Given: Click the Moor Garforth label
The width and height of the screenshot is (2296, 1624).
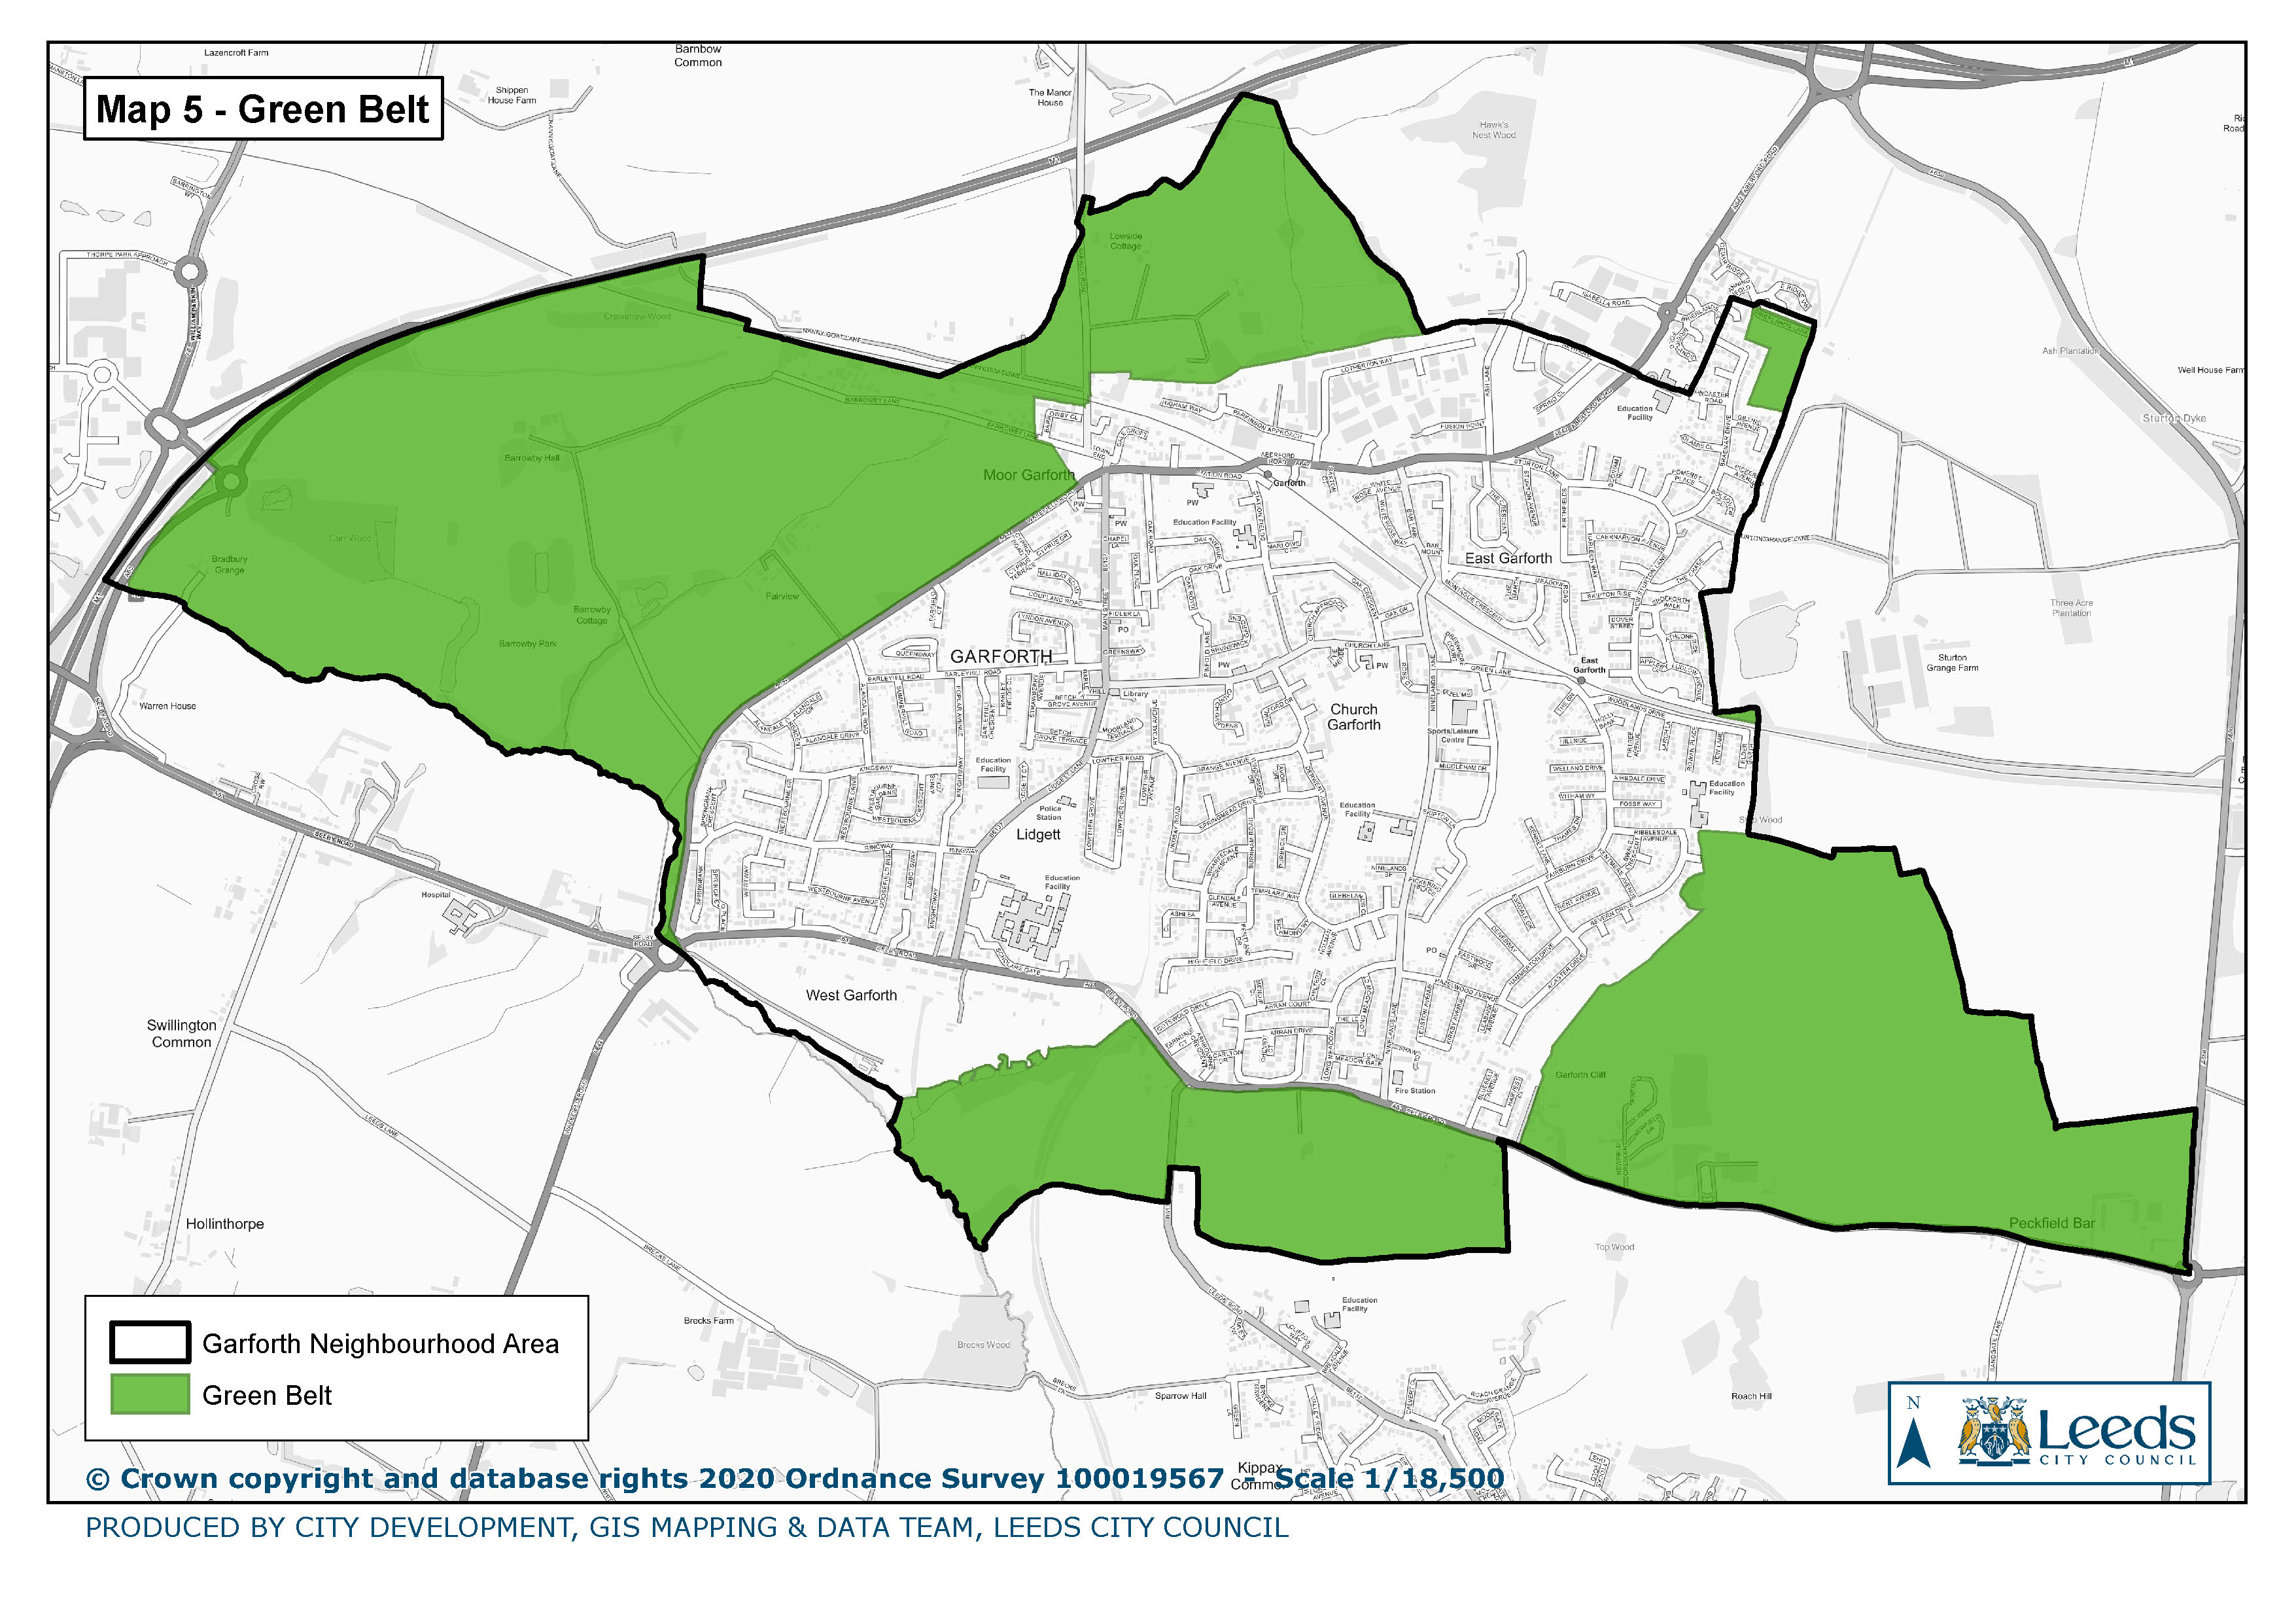Looking at the screenshot, I should [1028, 476].
